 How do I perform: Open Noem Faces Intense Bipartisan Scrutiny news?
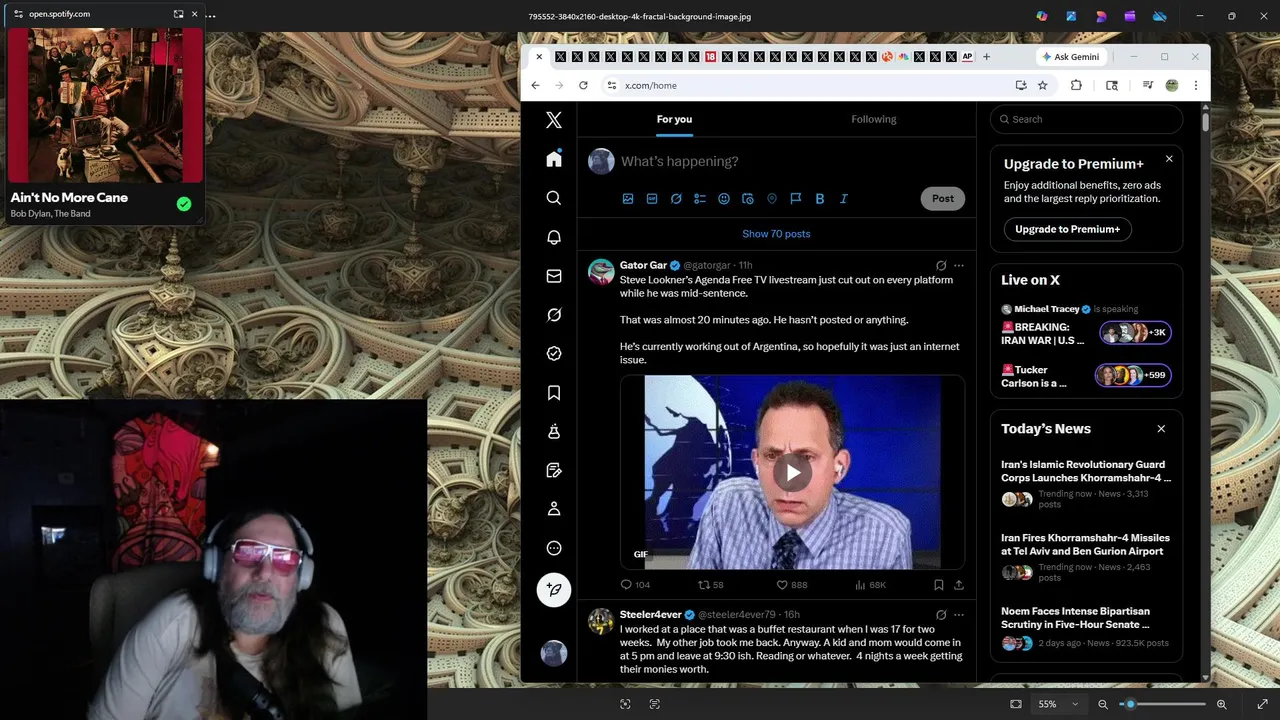point(1086,627)
